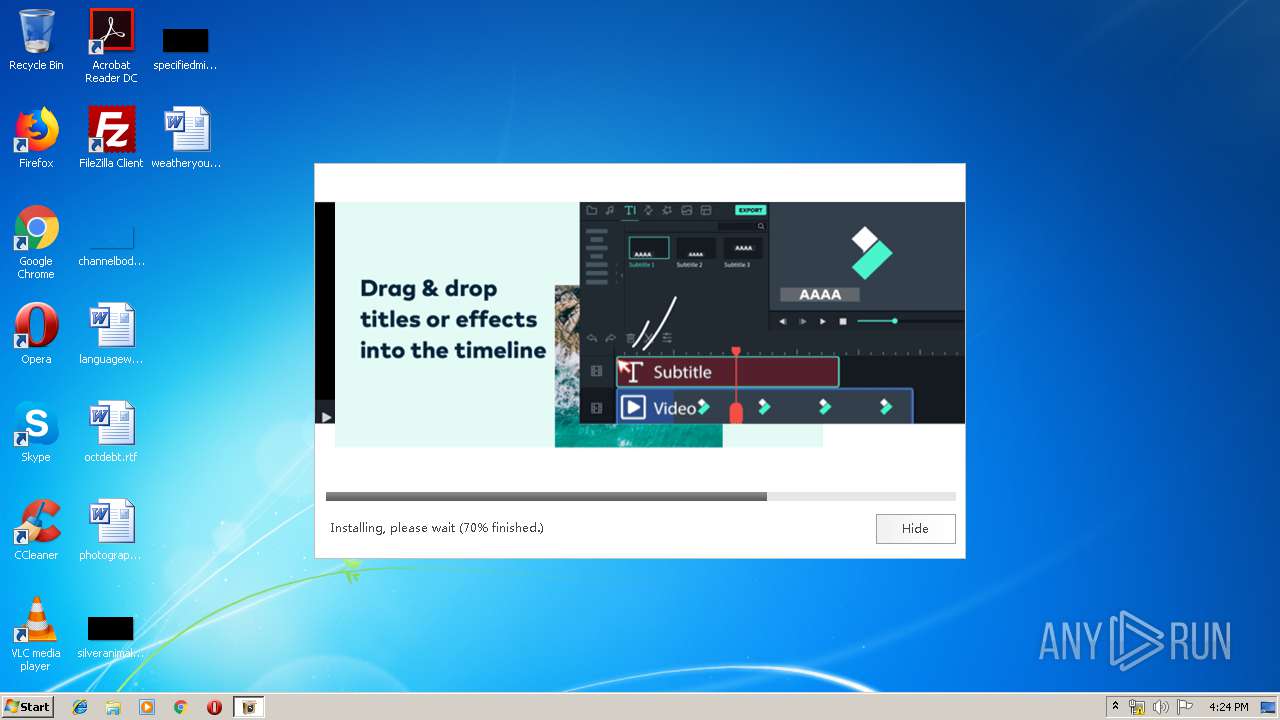Launch Firefox from desktop
The image size is (1280, 720).
tap(36, 138)
